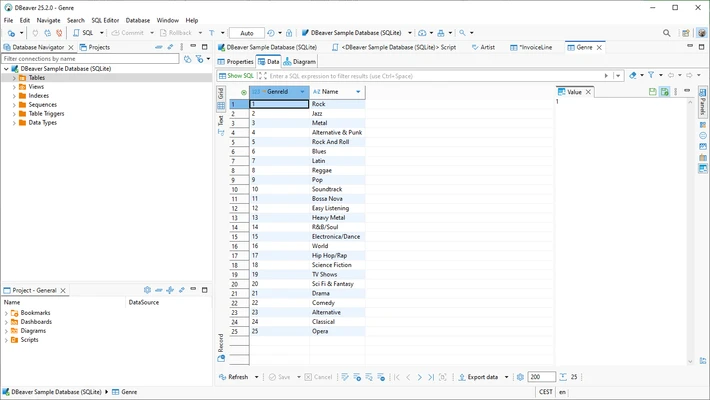This screenshot has height=400, width=710.
Task: Click the Show SQL button
Action: (236, 76)
